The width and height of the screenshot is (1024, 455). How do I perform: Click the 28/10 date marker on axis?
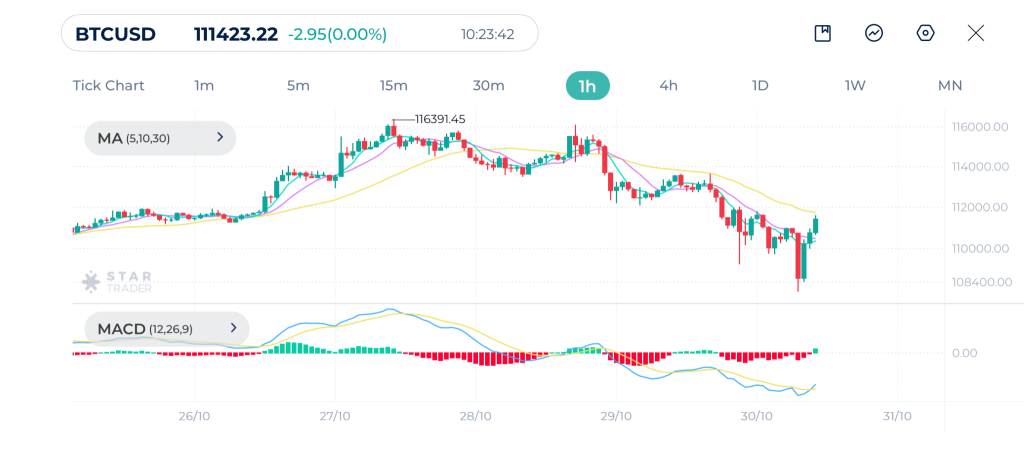[x=475, y=416]
